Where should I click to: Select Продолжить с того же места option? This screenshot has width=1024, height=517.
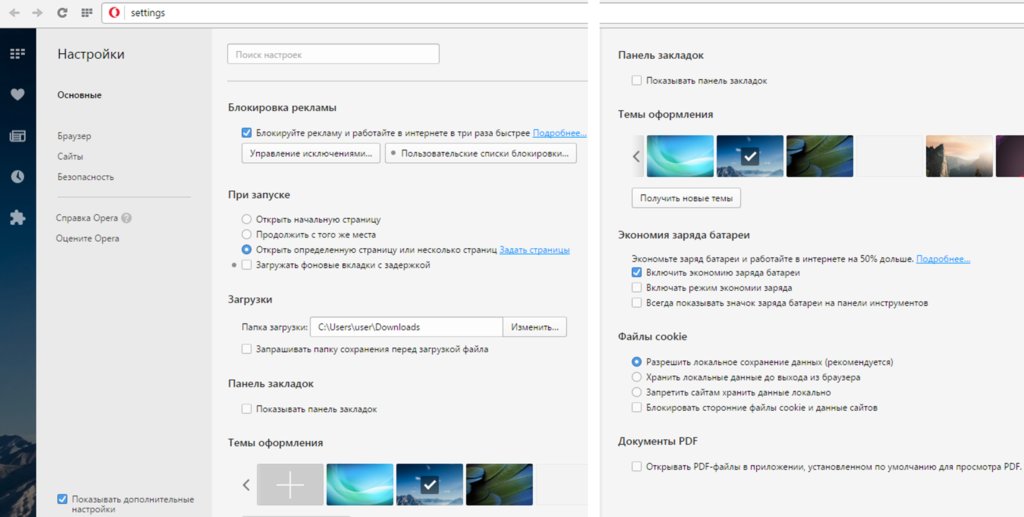pos(246,234)
